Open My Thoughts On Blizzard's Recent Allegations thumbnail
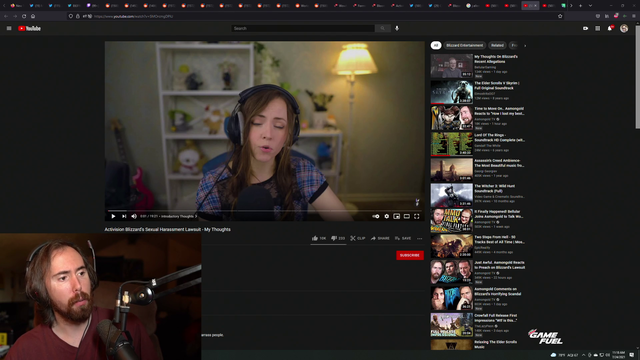Screen dimensions: 640x360 451,66
